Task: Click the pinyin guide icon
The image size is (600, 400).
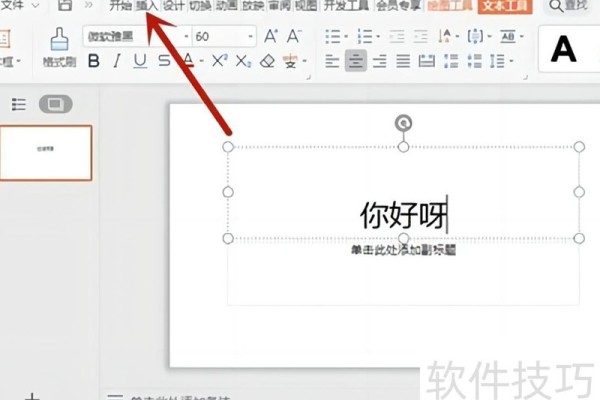Action: click(290, 61)
